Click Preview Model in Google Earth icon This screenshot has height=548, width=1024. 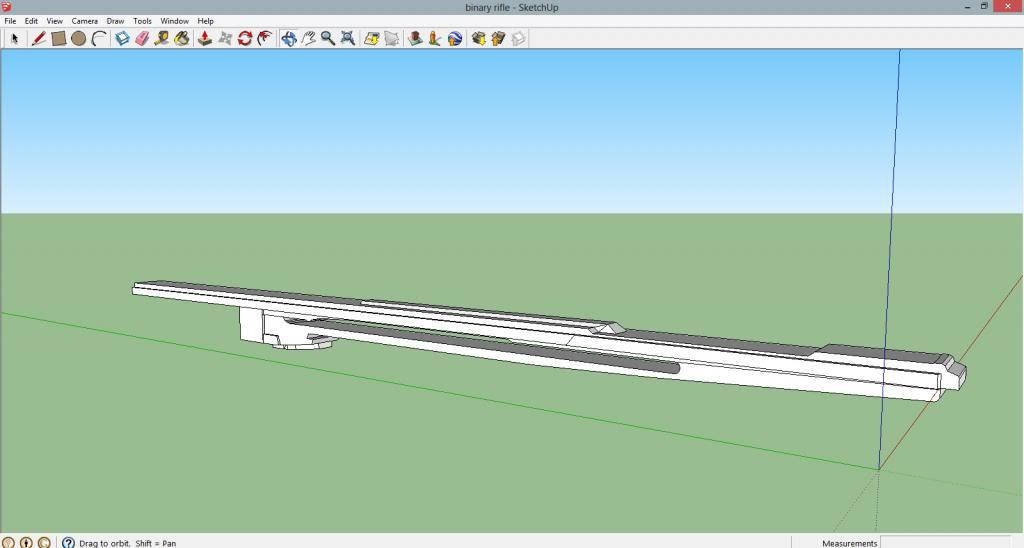pyautogui.click(x=455, y=39)
